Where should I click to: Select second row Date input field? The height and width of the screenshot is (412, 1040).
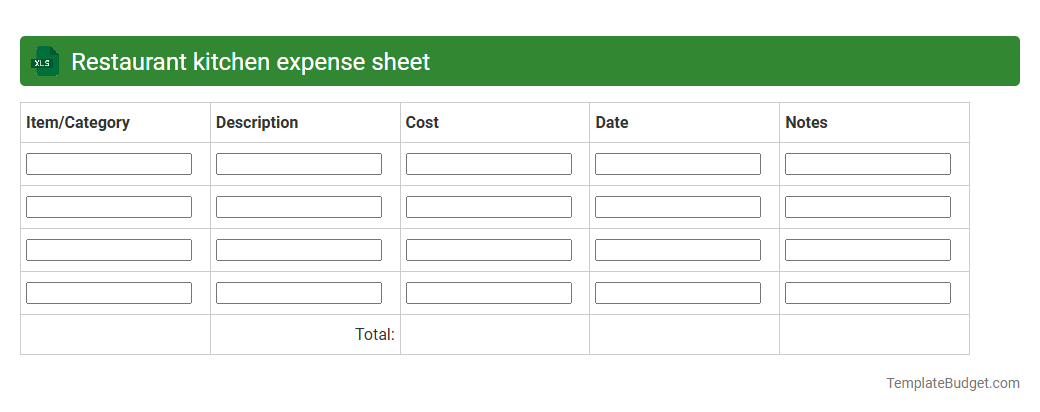(678, 207)
